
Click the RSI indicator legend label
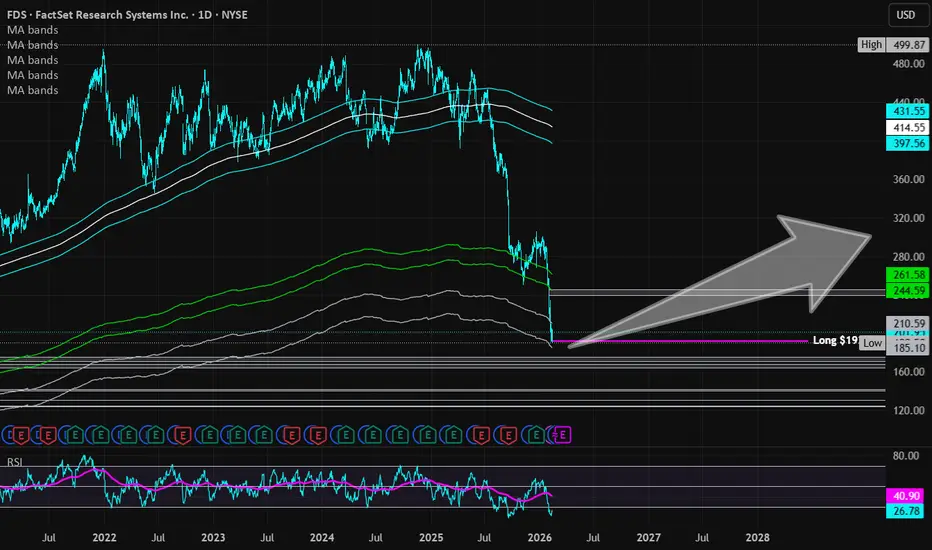pyautogui.click(x=16, y=462)
